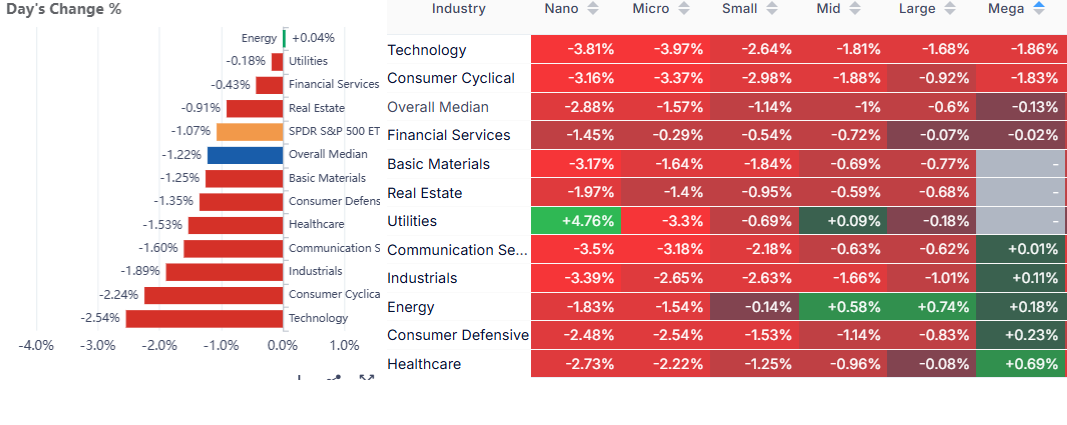Click the sort arrows beside Micro header
1067x425 pixels.
(684, 9)
